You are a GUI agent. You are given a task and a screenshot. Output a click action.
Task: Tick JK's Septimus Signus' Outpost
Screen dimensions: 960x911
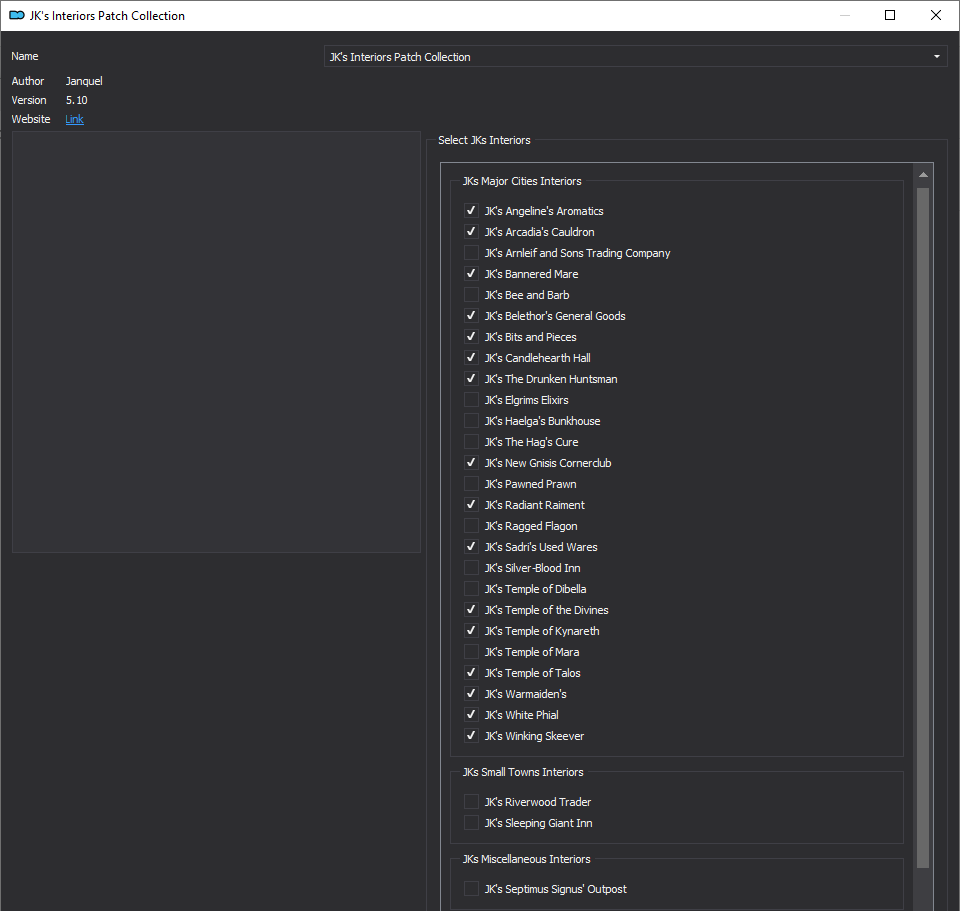pos(471,889)
